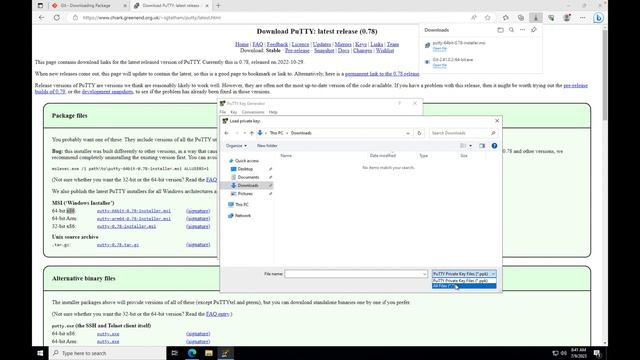The image size is (640, 360).
Task: Click taskbar search box
Action: 107,353
